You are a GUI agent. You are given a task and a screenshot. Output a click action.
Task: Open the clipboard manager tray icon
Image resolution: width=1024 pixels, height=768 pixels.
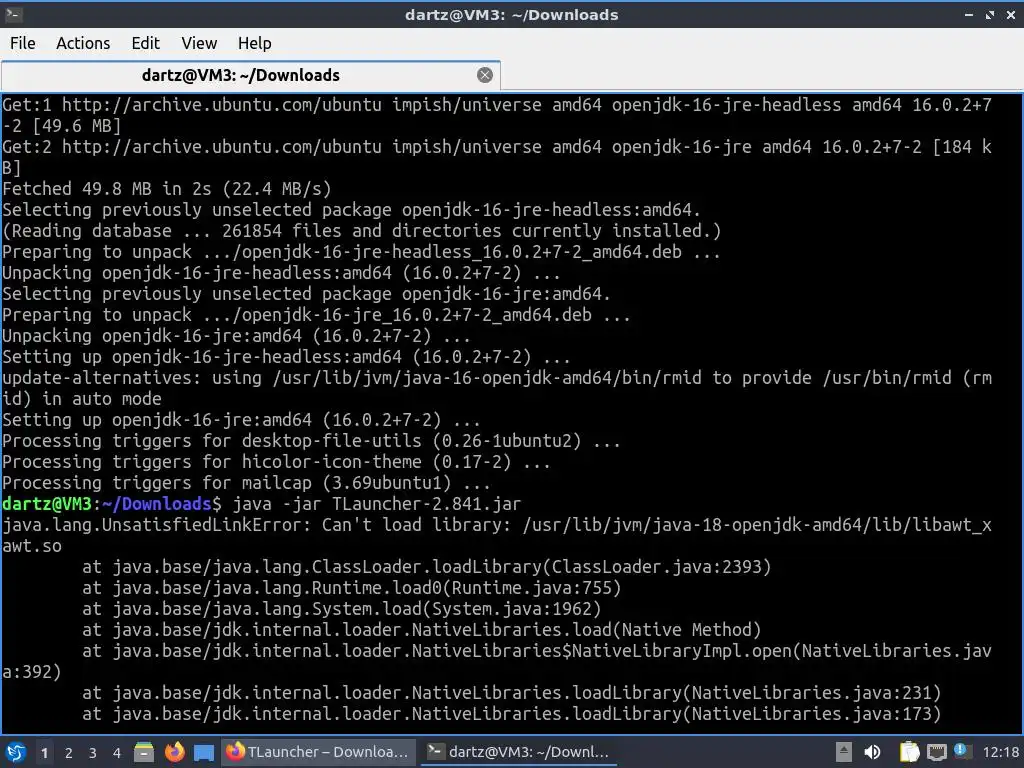909,752
